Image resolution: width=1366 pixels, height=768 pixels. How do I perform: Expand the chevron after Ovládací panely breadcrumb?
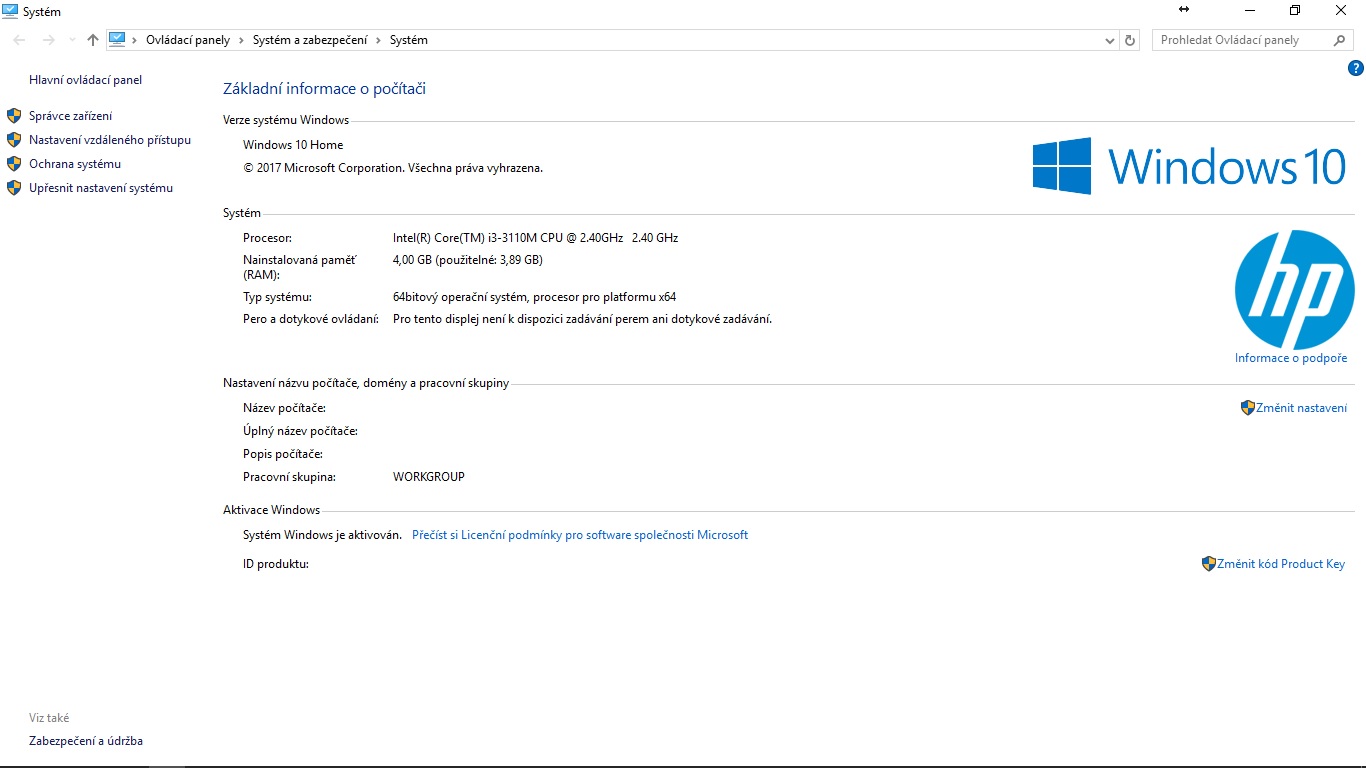click(x=241, y=40)
